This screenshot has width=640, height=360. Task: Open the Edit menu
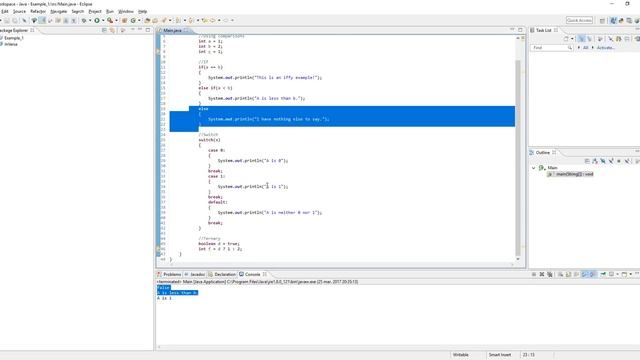(x=5, y=11)
